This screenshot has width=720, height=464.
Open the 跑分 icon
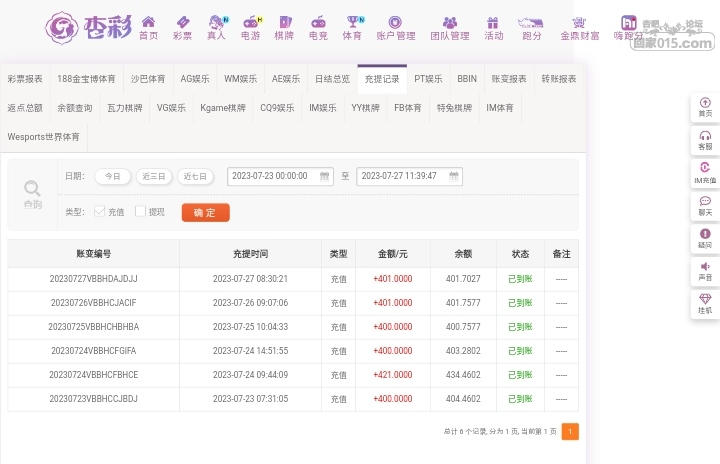click(x=531, y=22)
